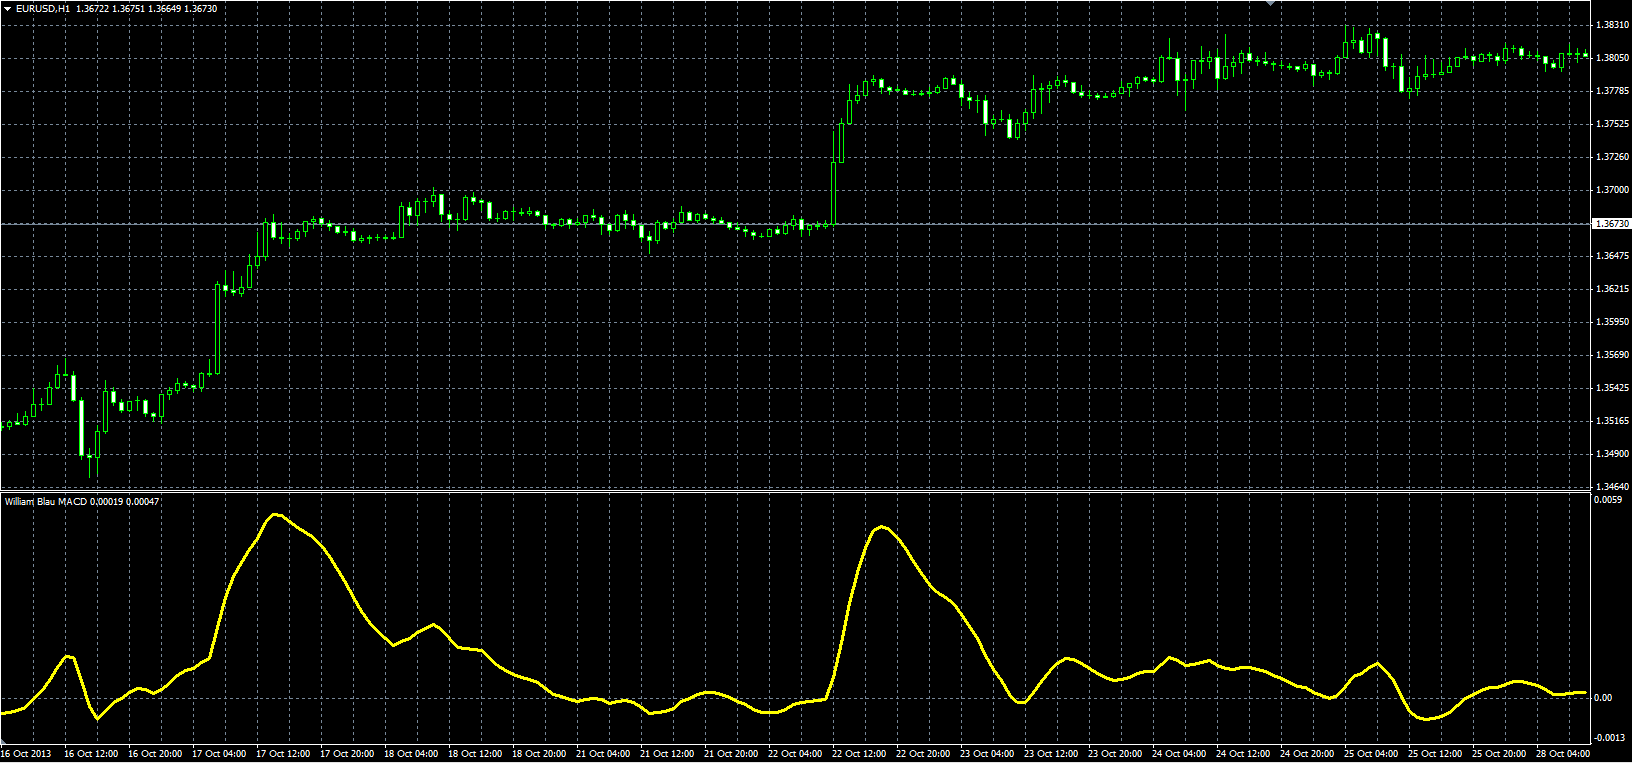Click the 1.38310 price level label
This screenshot has width=1632, height=763.
point(1612,25)
